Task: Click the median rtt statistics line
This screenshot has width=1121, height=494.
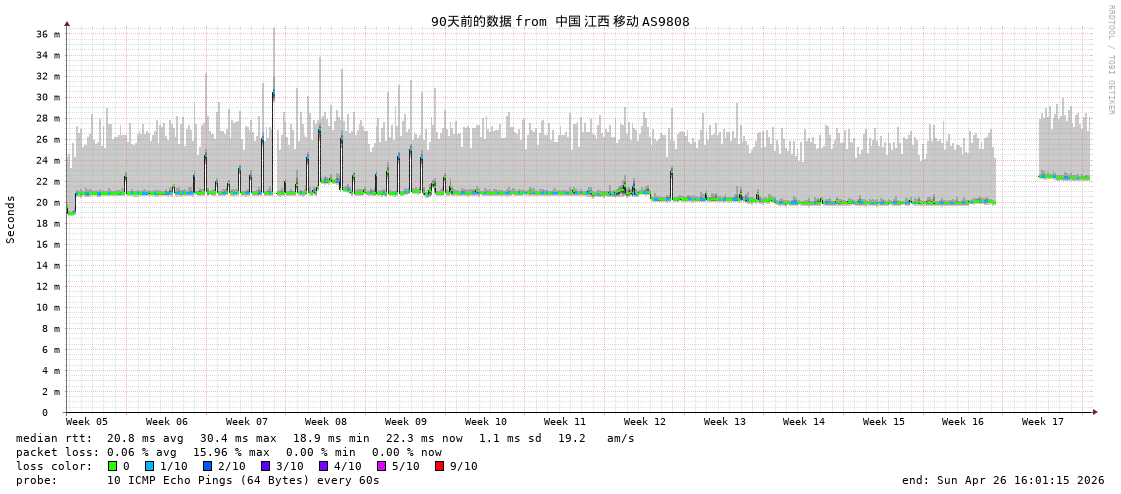Action: (x=325, y=438)
